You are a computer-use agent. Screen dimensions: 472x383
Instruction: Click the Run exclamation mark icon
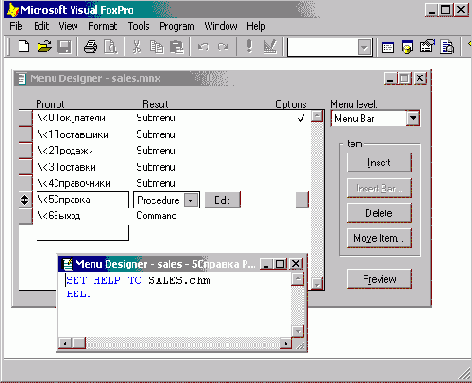coord(249,46)
